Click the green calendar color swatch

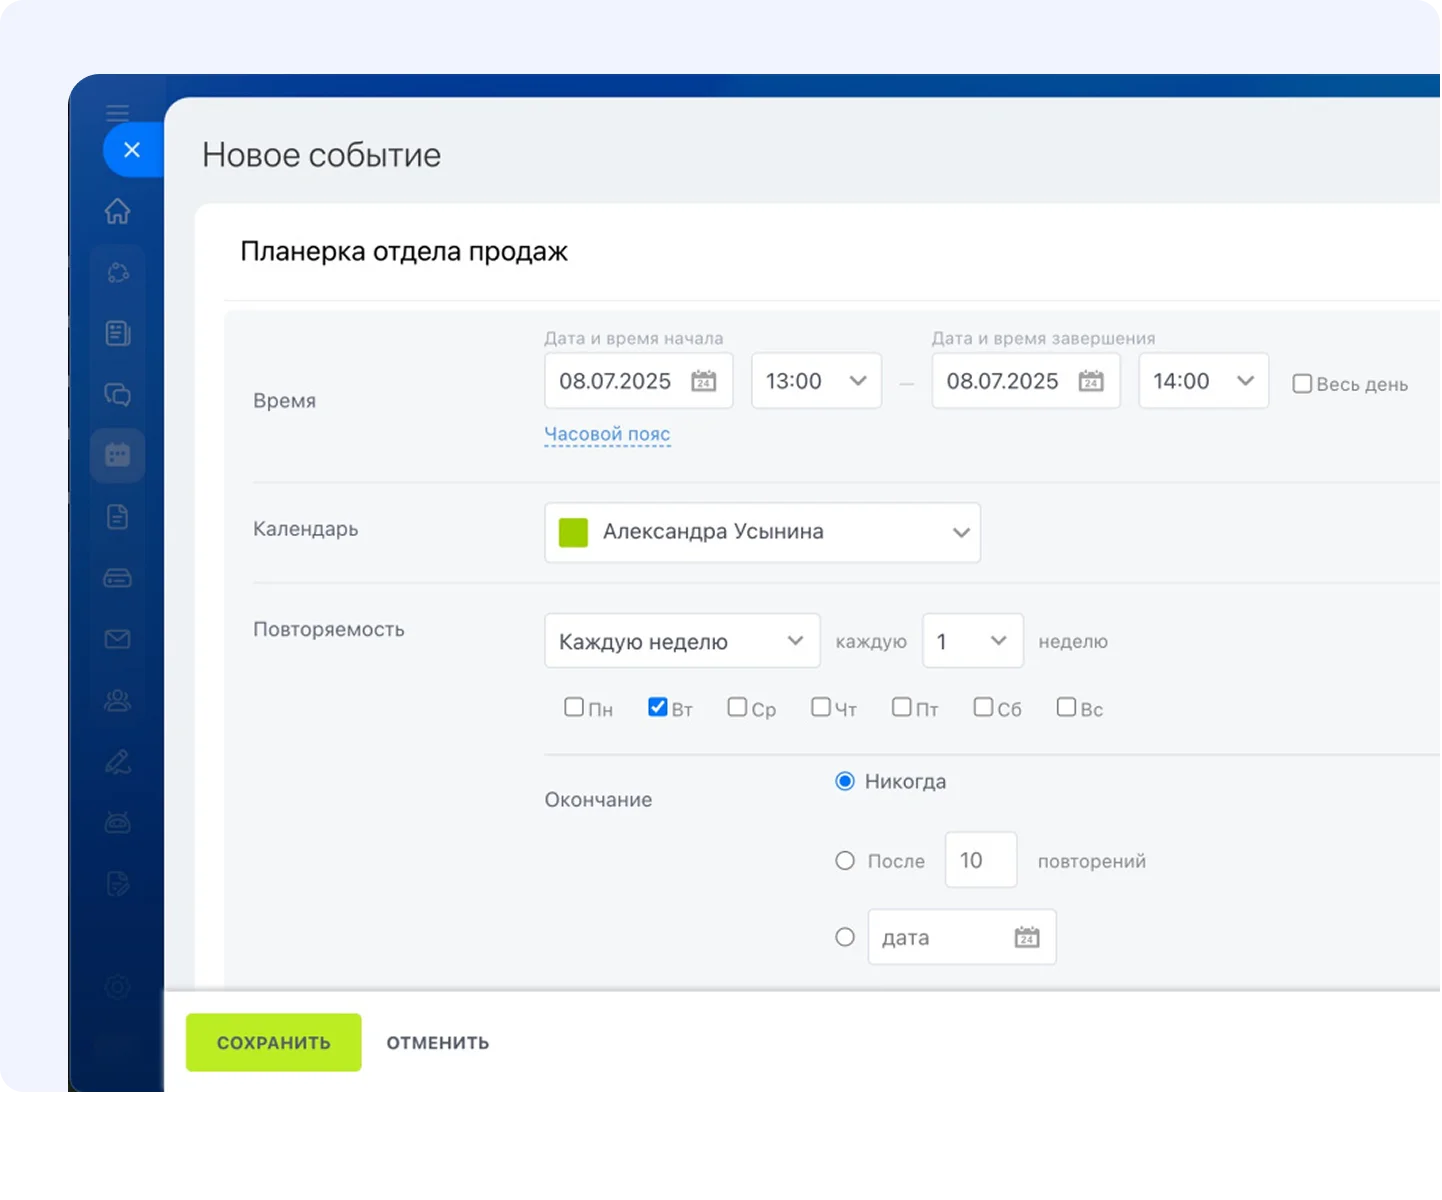click(x=573, y=532)
